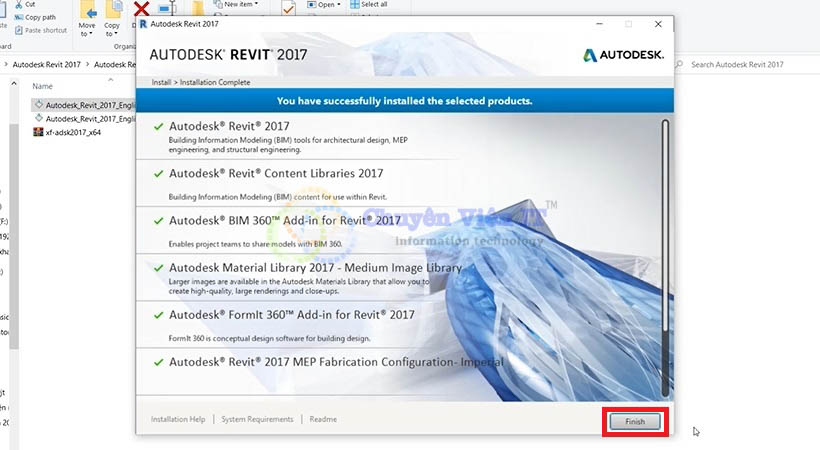Image resolution: width=820 pixels, height=450 pixels.
Task: Click the successfully installed banner message
Action: [404, 101]
